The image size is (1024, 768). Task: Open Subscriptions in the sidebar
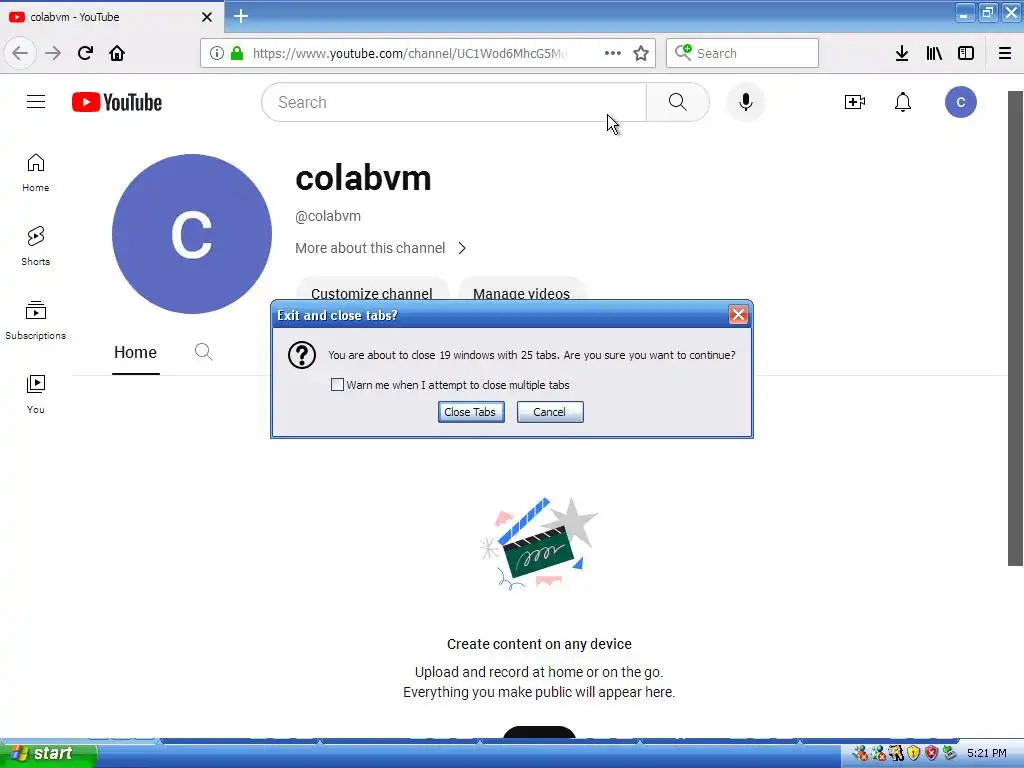coord(35,320)
